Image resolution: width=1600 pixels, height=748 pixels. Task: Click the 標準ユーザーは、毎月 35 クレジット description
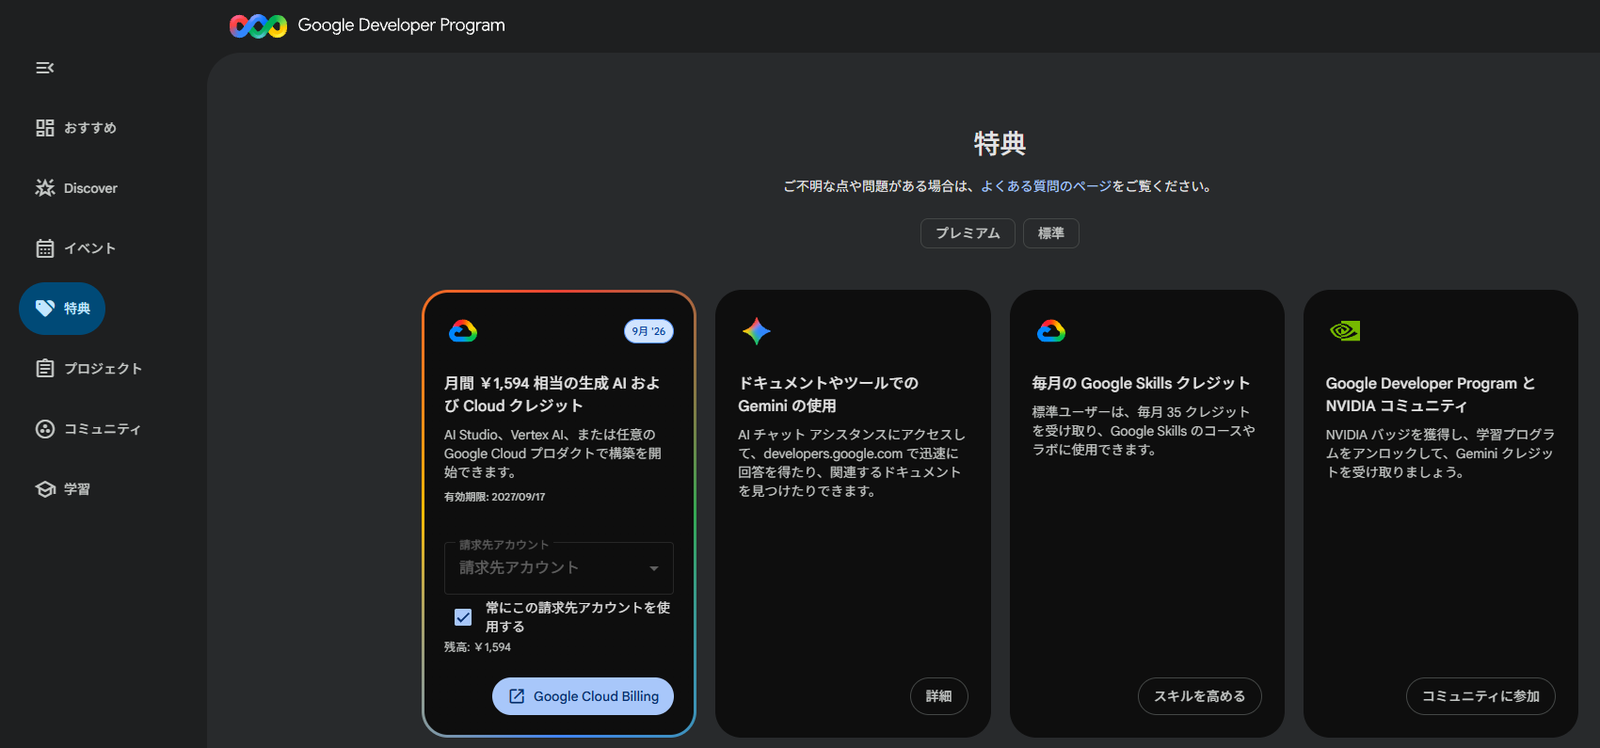click(1143, 431)
